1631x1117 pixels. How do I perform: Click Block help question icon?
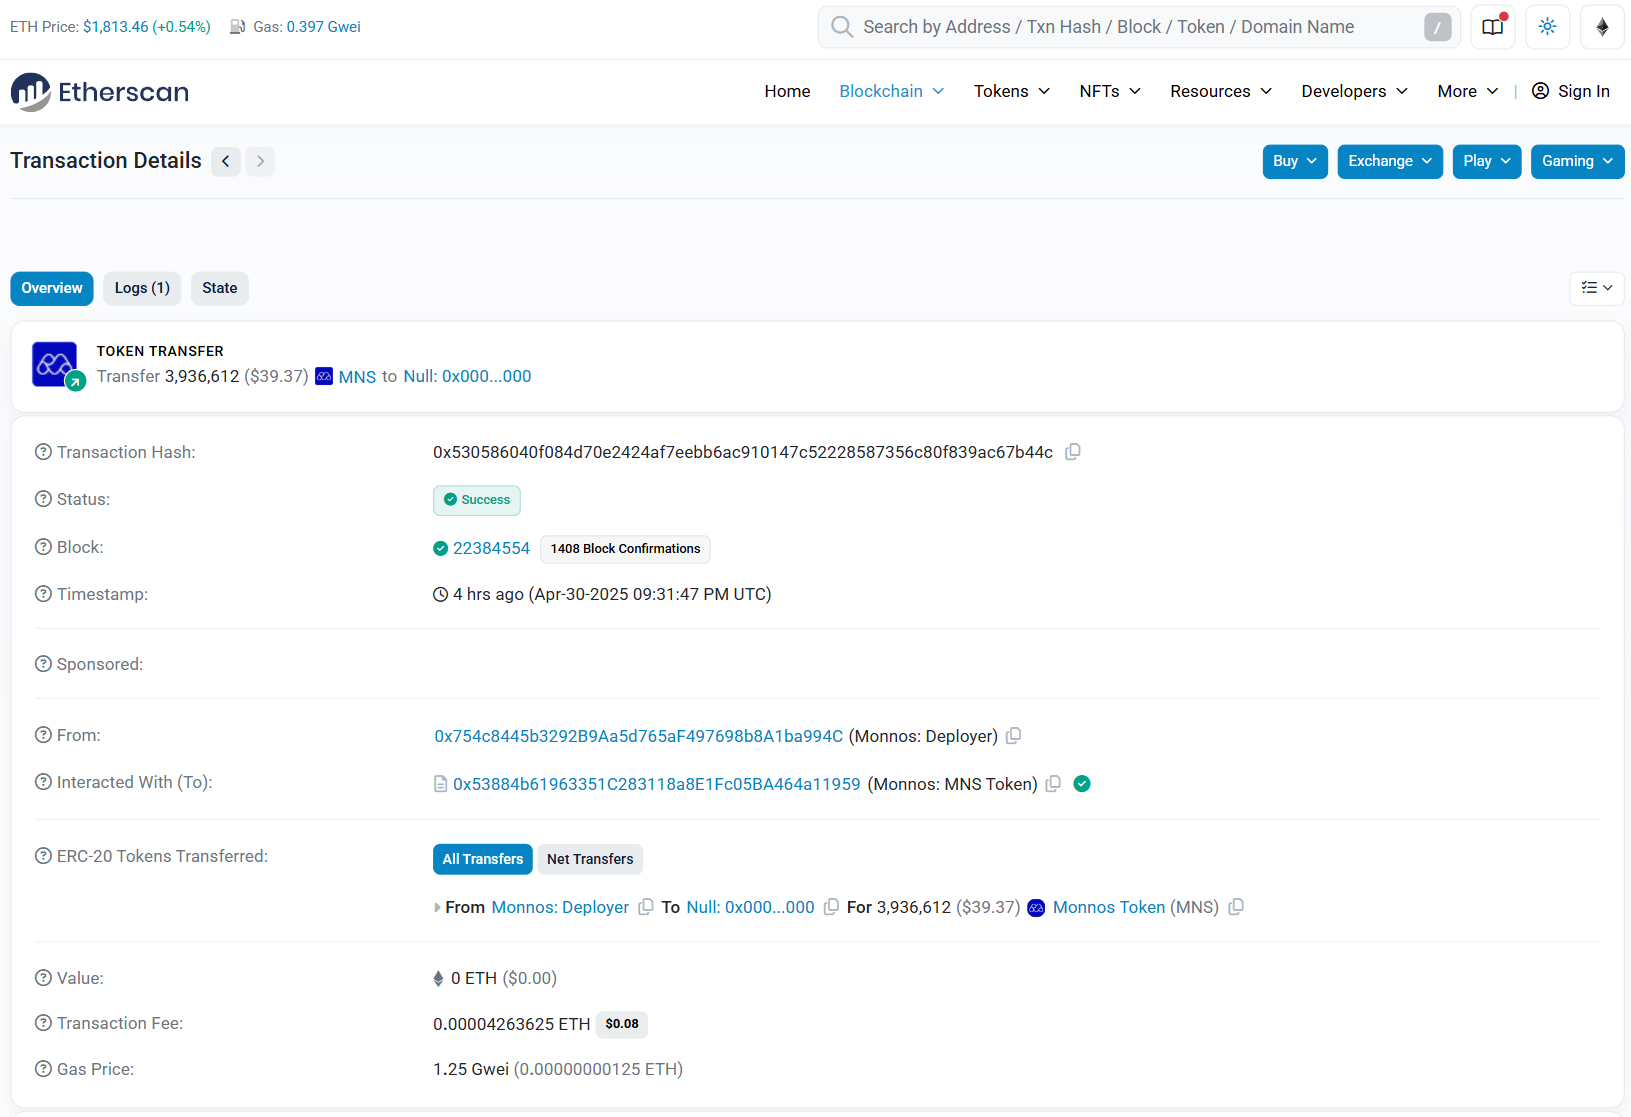pyautogui.click(x=43, y=547)
